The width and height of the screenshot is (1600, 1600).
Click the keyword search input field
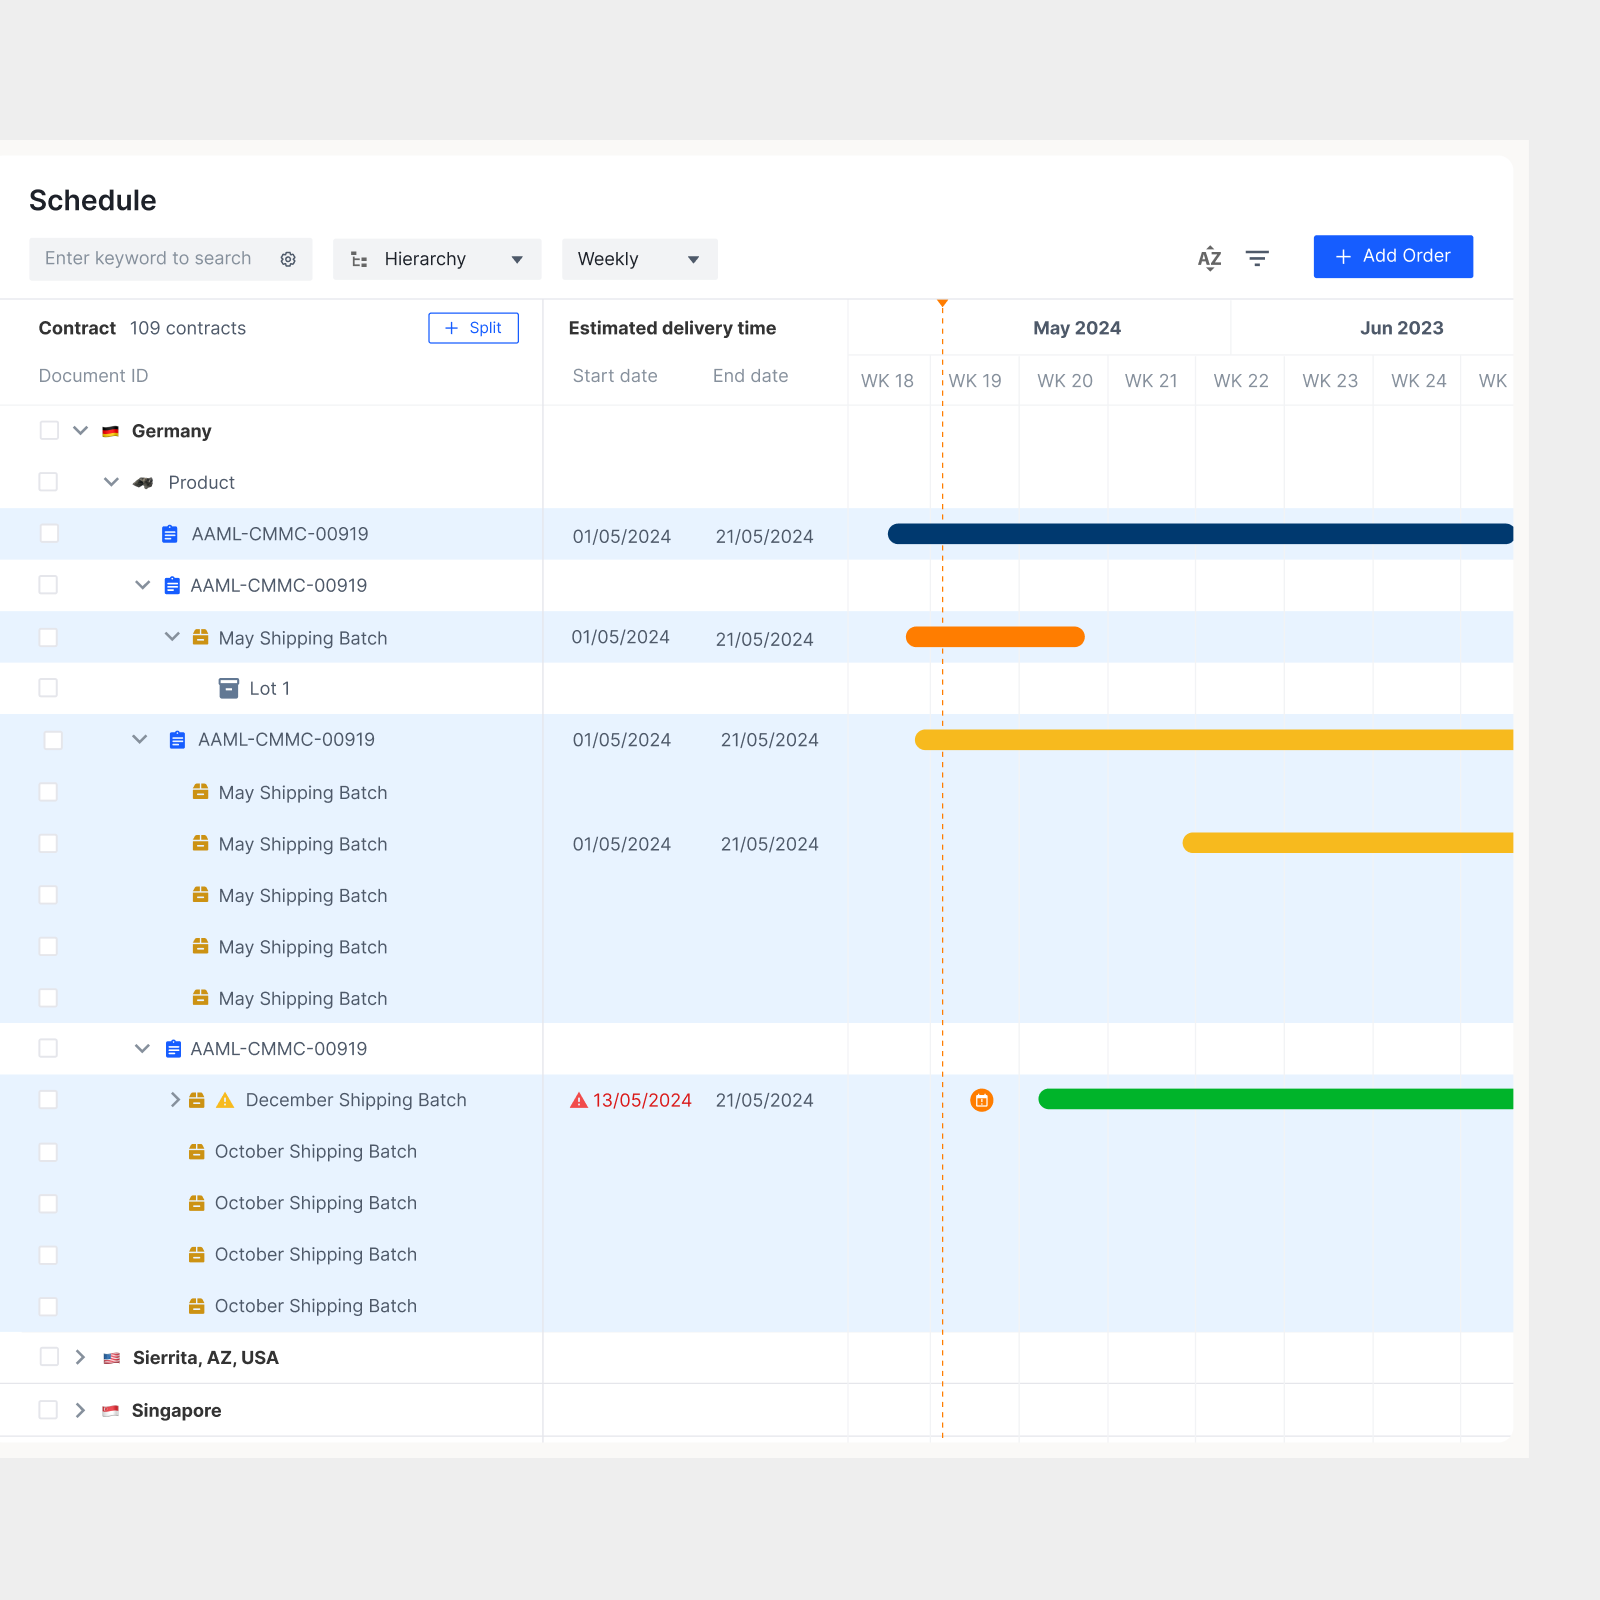click(x=150, y=258)
